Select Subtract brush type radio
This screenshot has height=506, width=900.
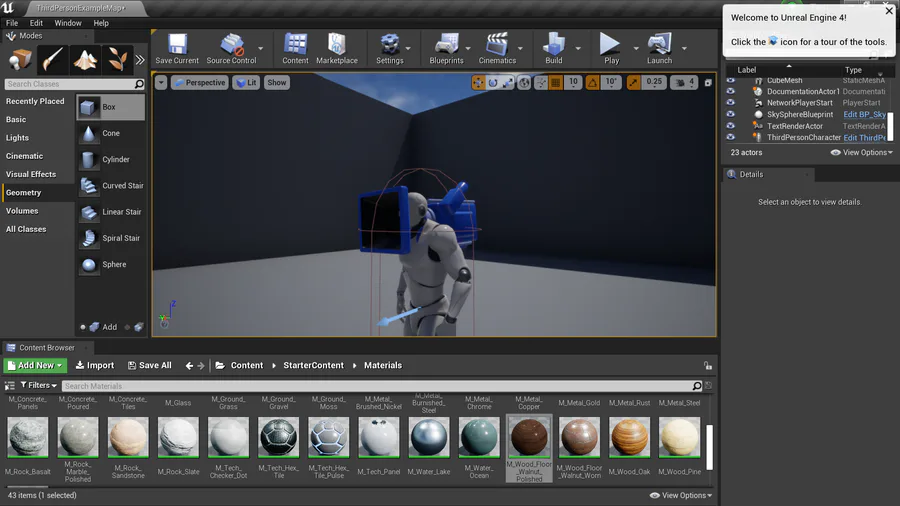click(x=127, y=327)
